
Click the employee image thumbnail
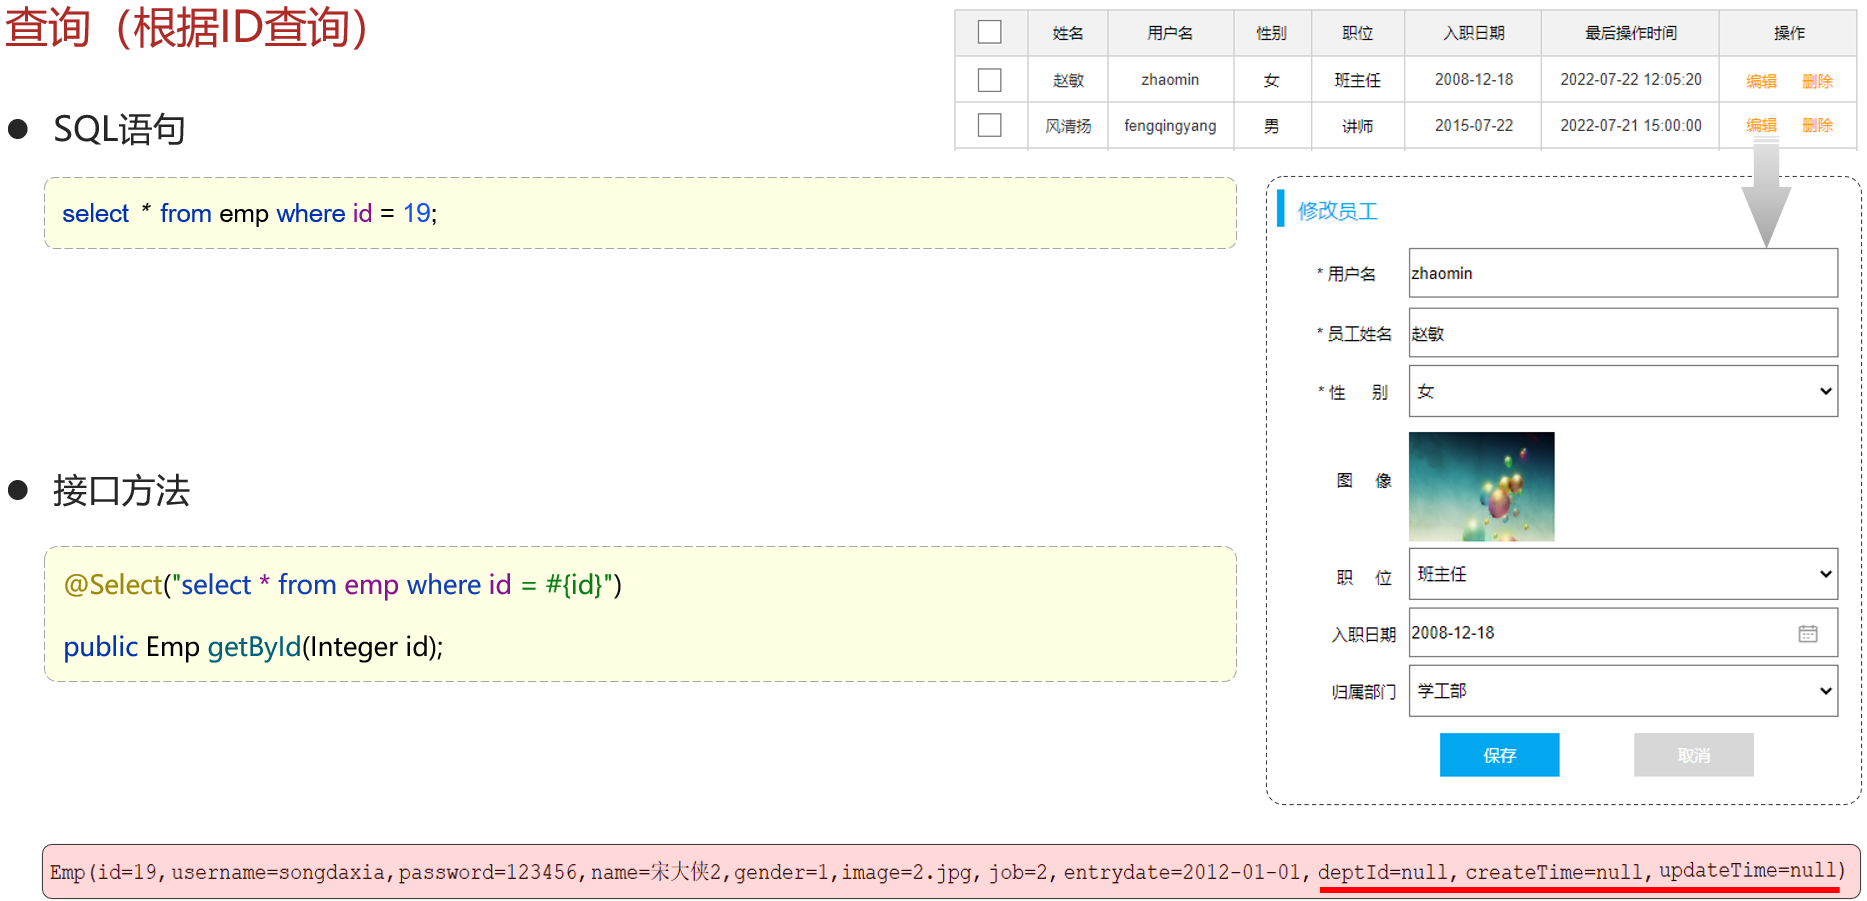pyautogui.click(x=1481, y=486)
